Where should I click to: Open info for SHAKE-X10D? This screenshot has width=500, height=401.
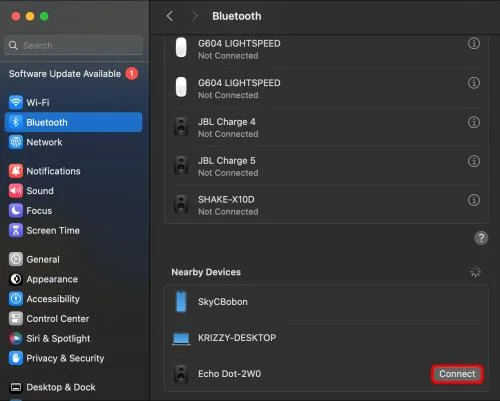474,200
